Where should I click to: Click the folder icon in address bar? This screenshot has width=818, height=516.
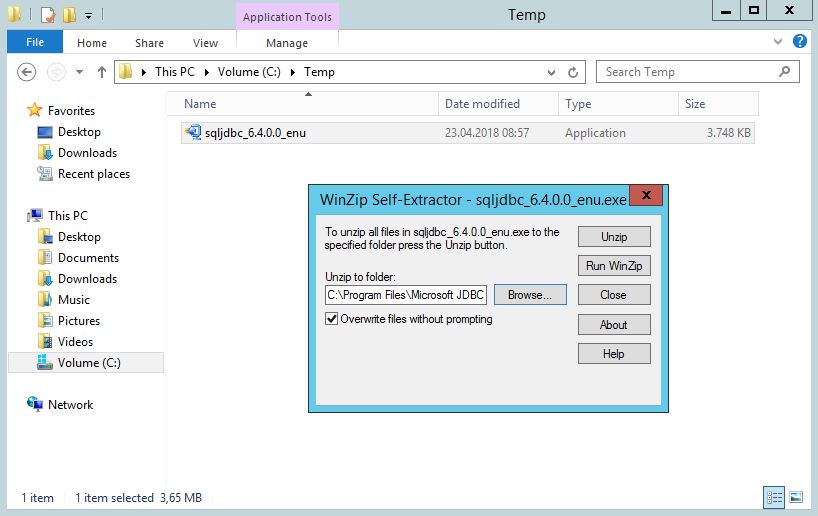coord(125,71)
